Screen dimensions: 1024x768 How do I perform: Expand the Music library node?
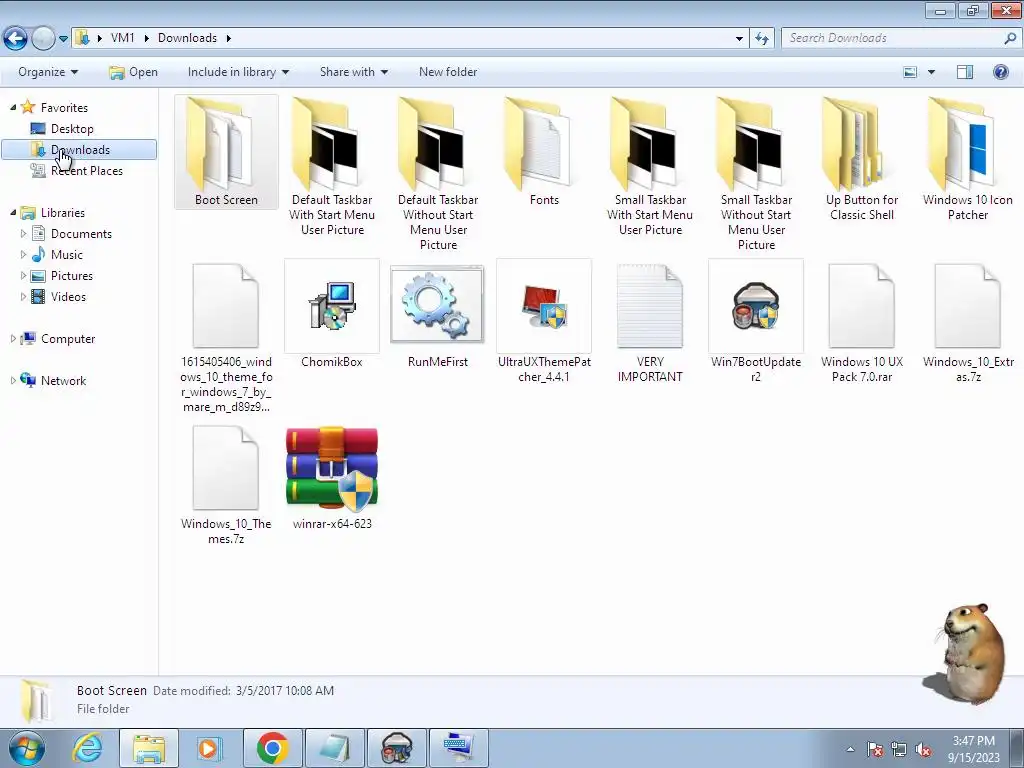(x=24, y=254)
